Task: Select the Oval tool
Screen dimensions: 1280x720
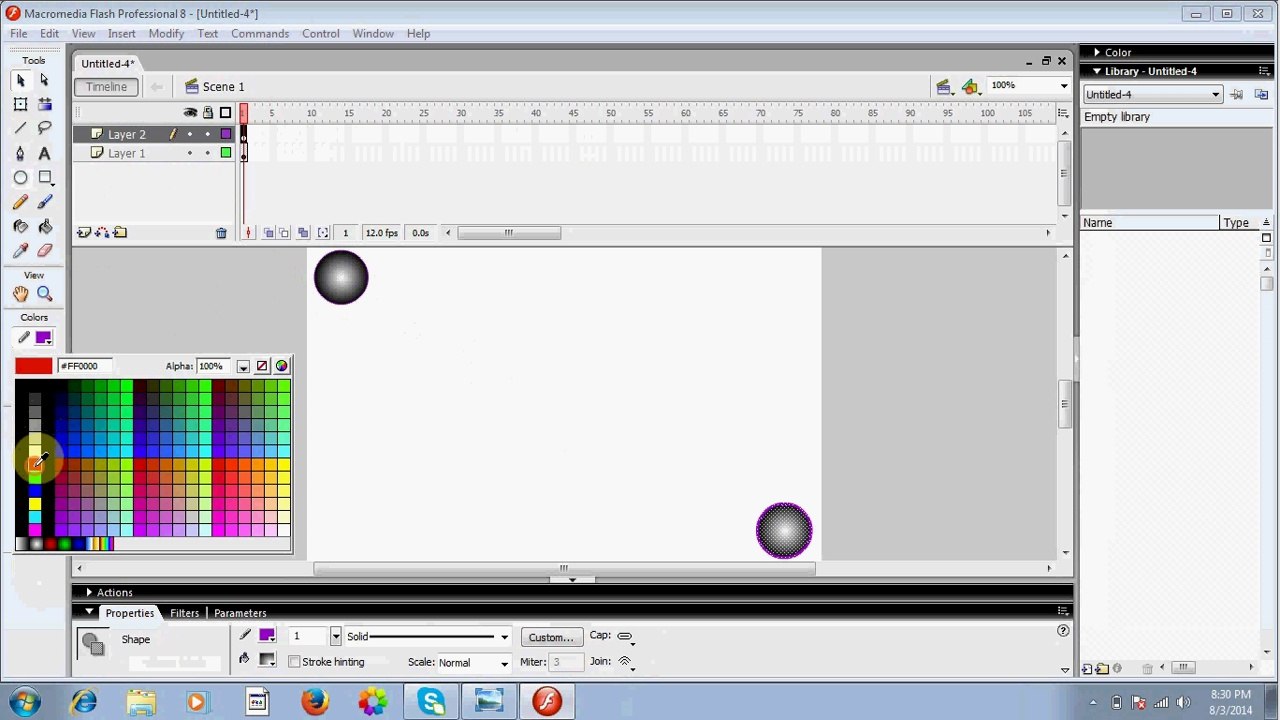Action: 20,177
